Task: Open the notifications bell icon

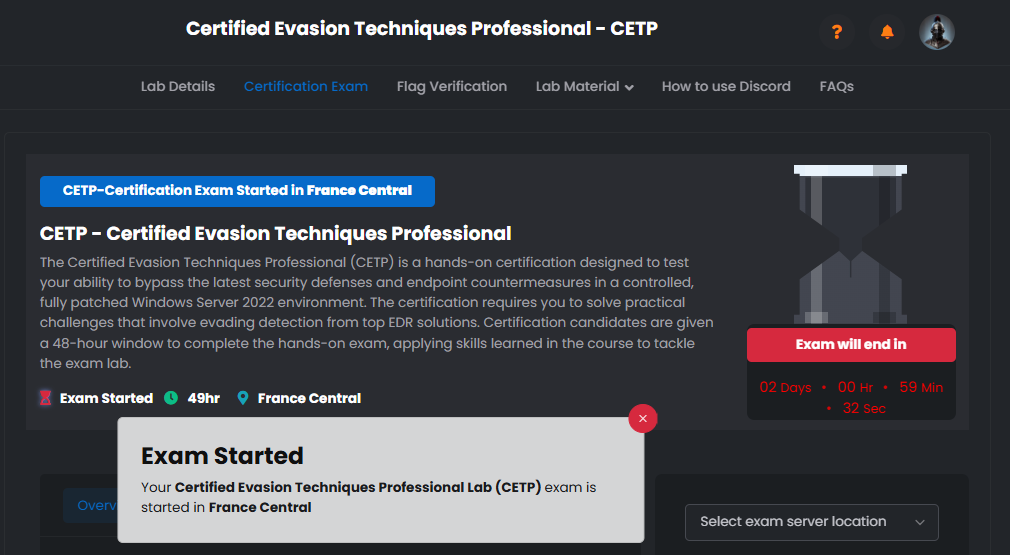Action: pyautogui.click(x=887, y=32)
